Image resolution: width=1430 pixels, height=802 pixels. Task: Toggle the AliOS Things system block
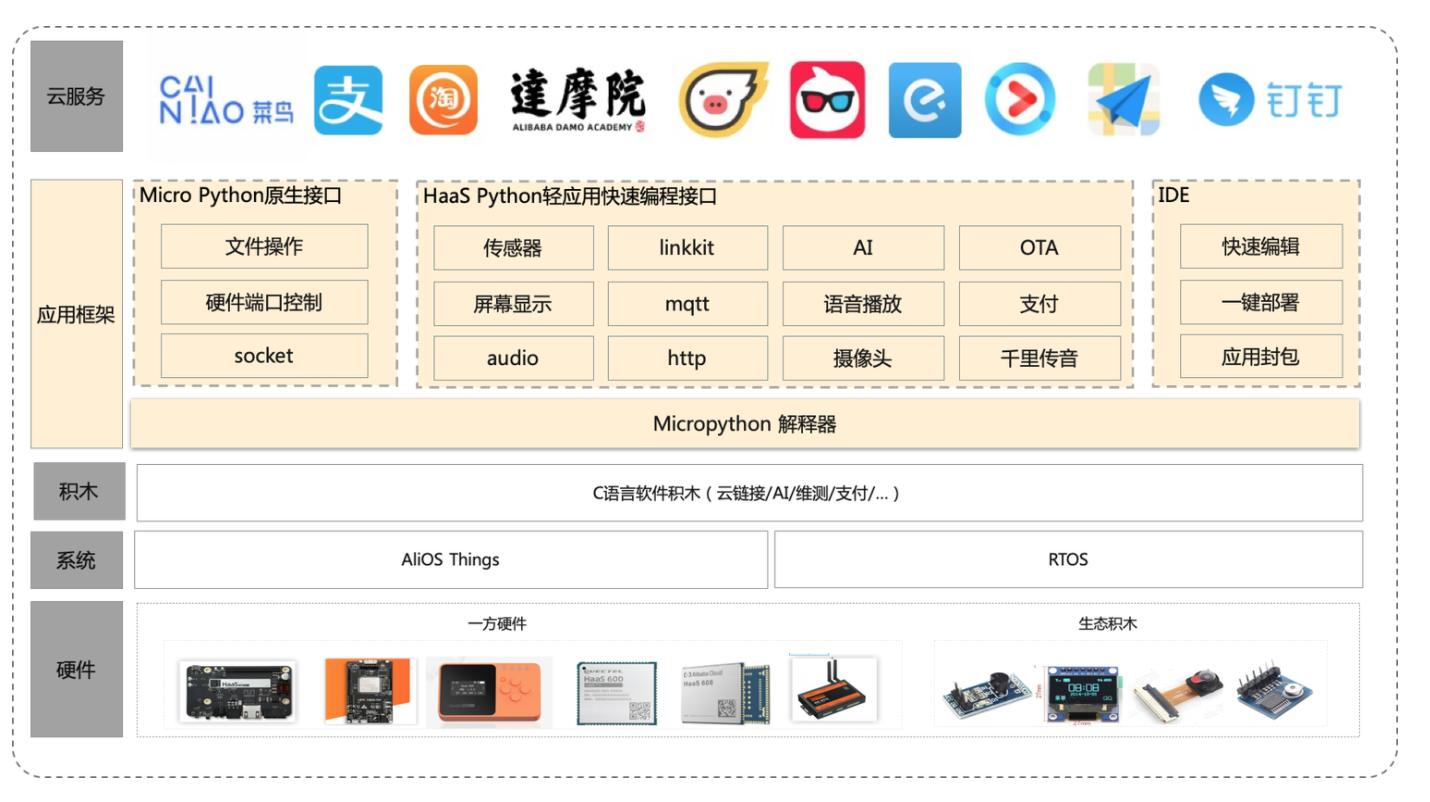[x=450, y=559]
